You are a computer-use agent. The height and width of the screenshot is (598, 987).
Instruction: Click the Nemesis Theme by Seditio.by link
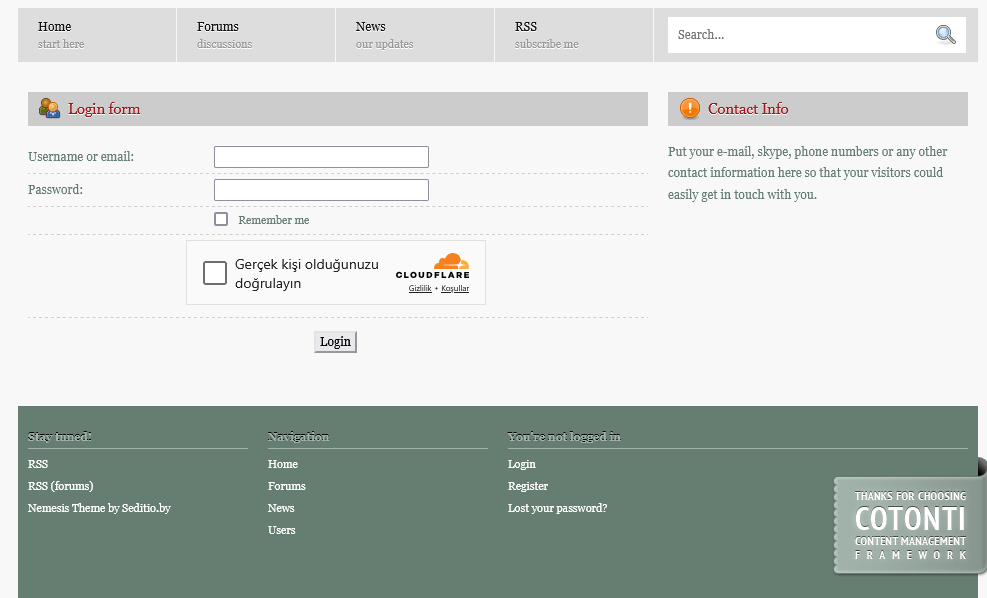pyautogui.click(x=99, y=508)
